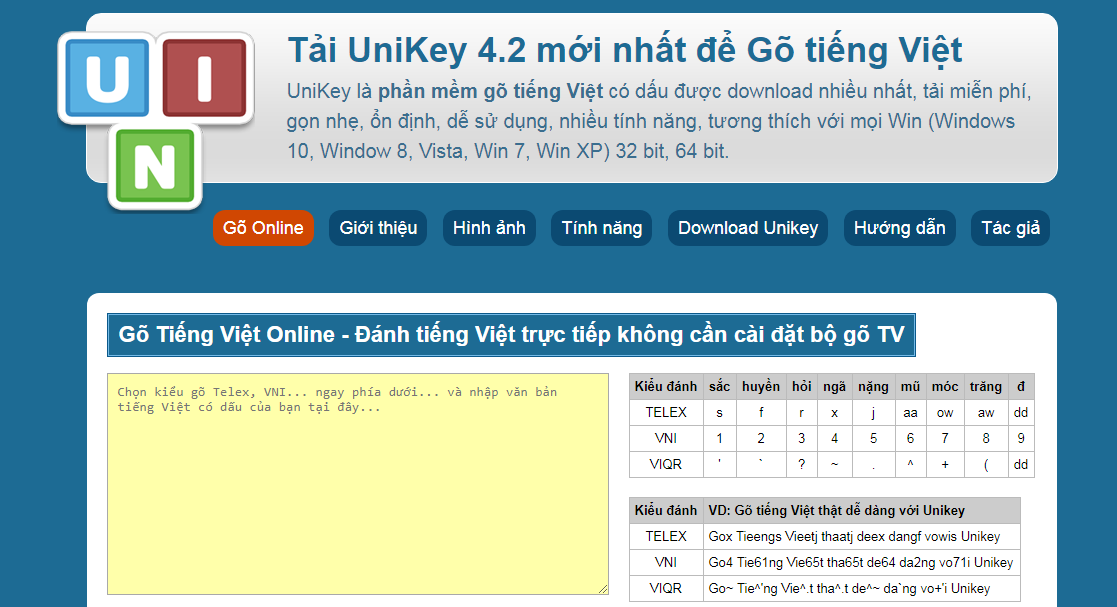Click the VNI '6' cell

910,438
